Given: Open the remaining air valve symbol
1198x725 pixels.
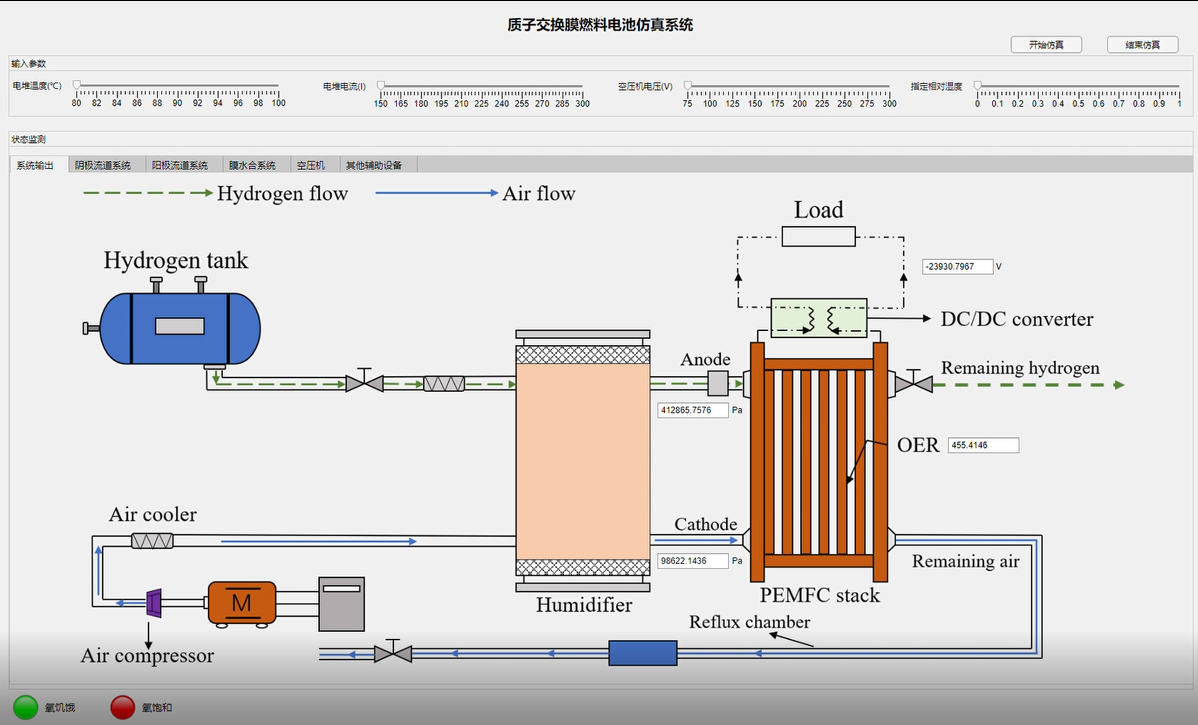Looking at the screenshot, I should pyautogui.click(x=392, y=652).
